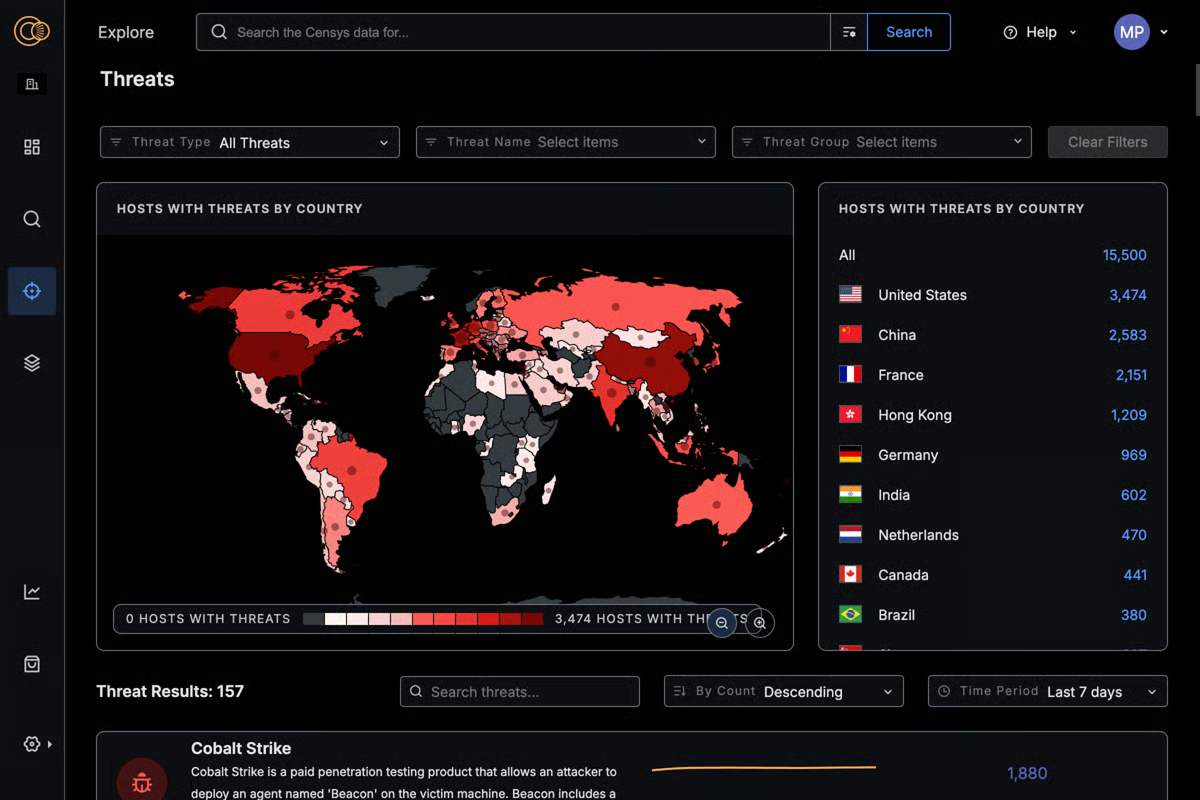Change the Time Period from Last 7 days
The height and width of the screenshot is (800, 1200).
click(x=1047, y=691)
